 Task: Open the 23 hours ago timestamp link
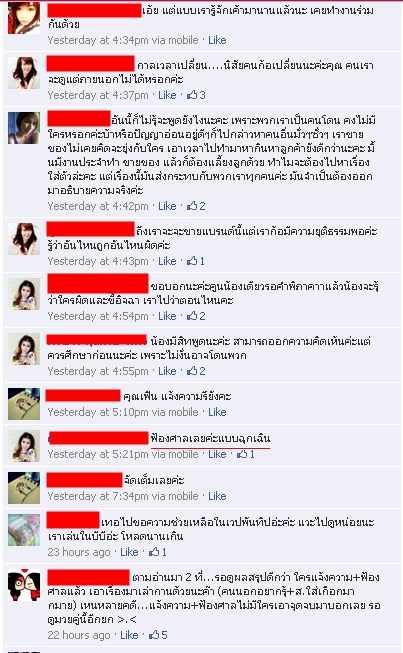[x=79, y=552]
